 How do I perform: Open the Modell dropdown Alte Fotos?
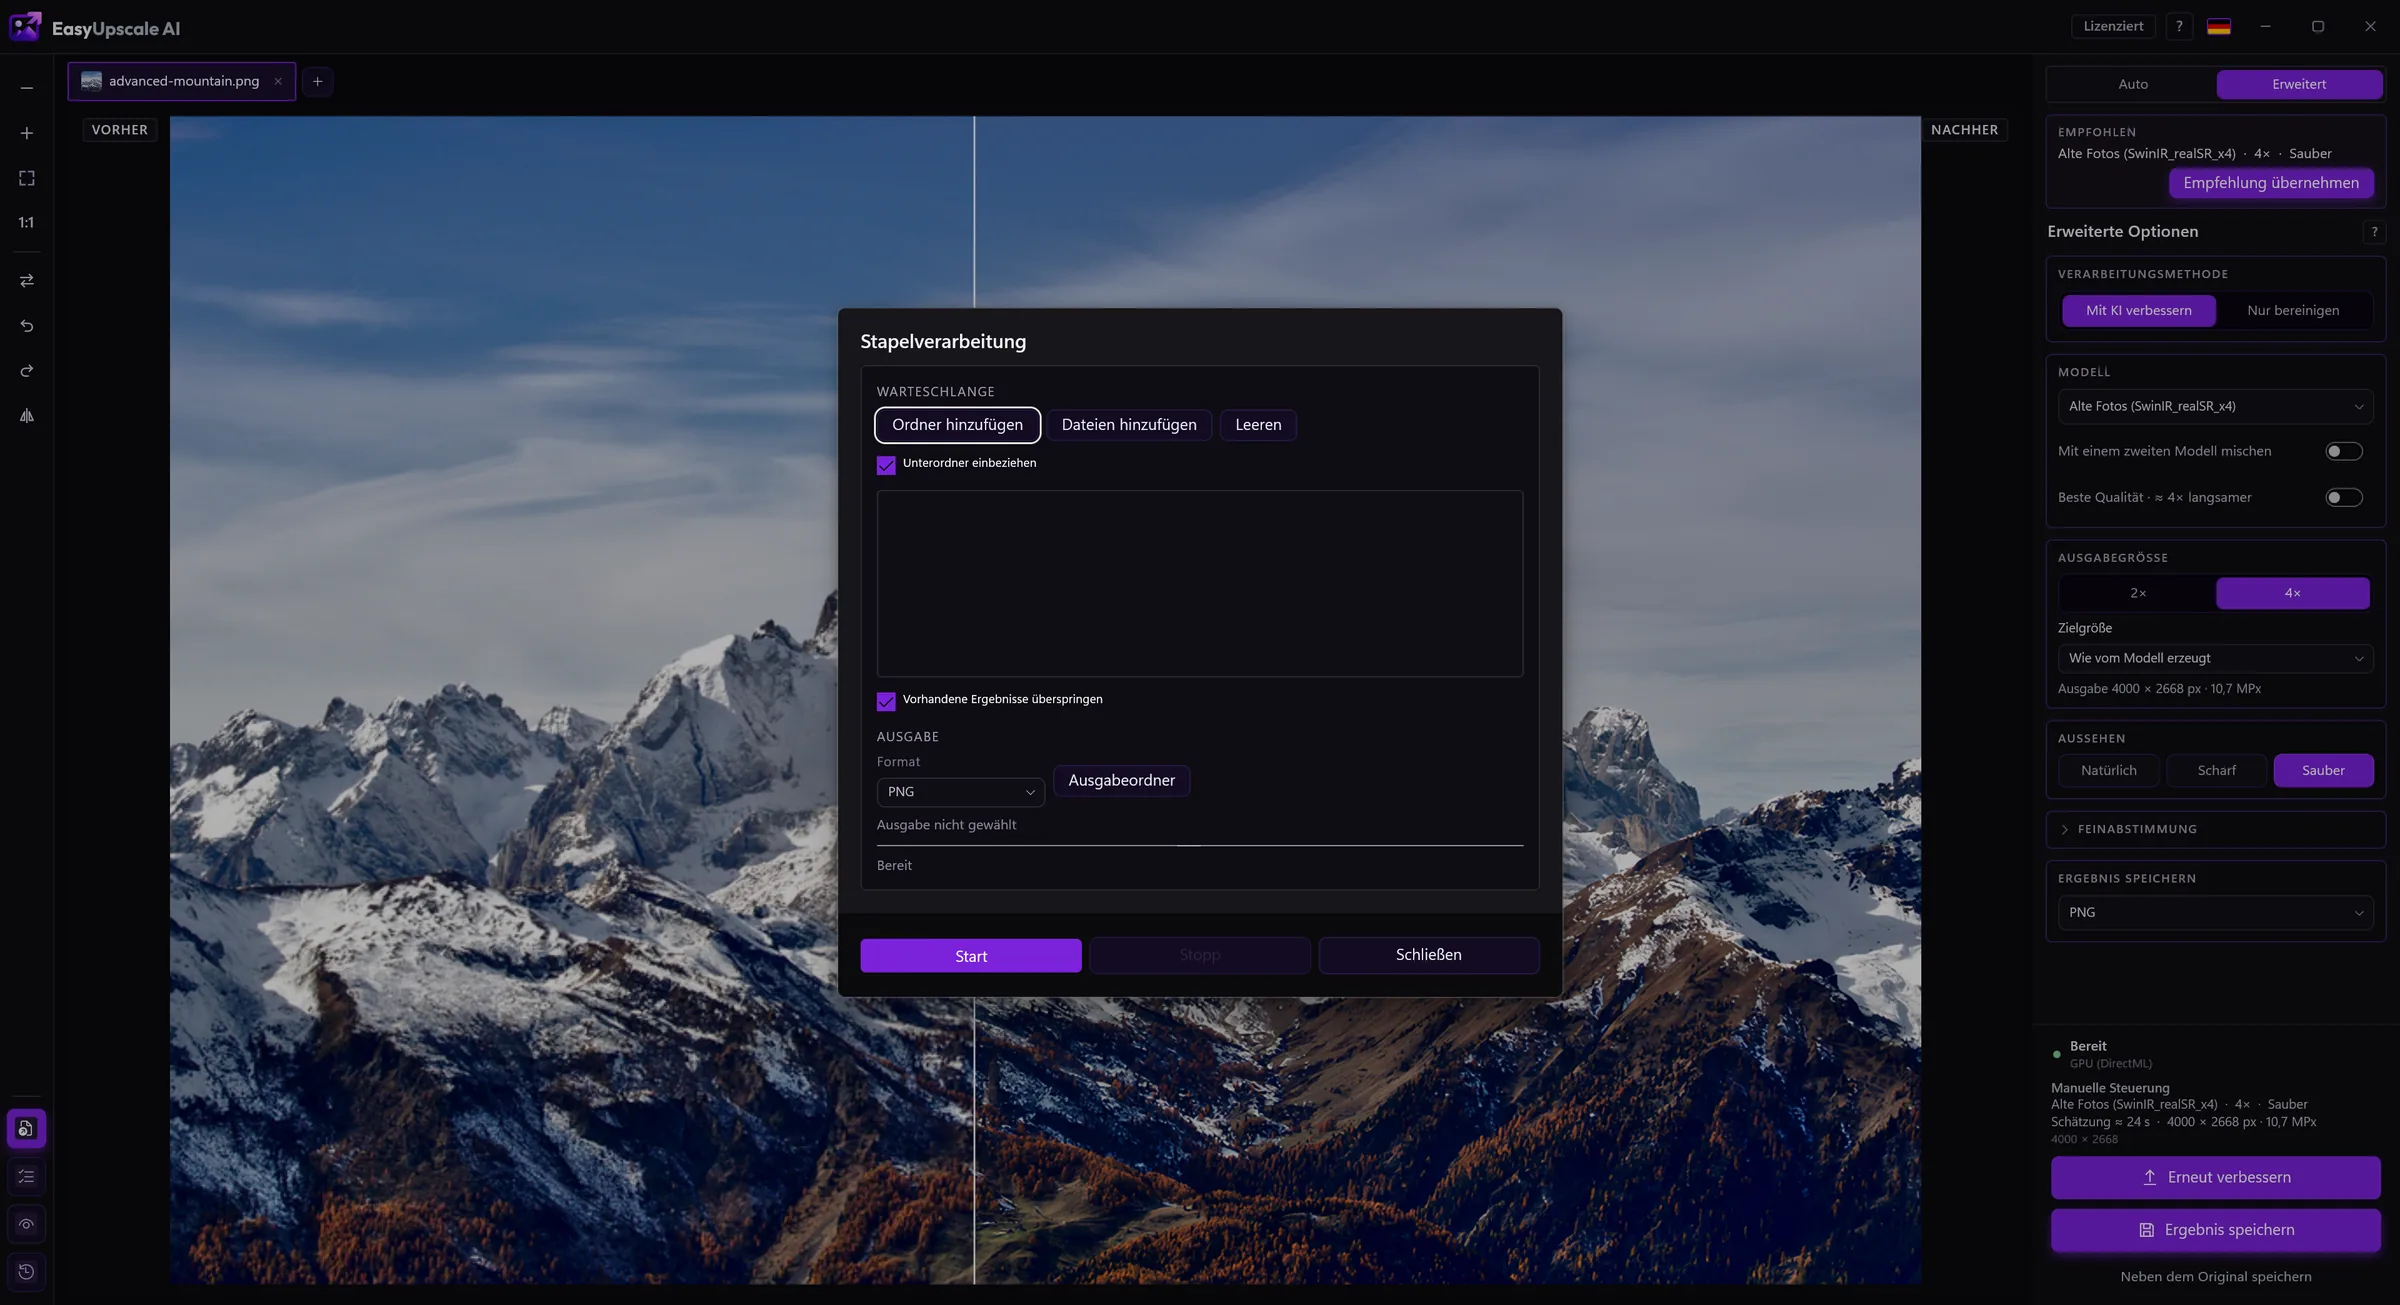2215,407
